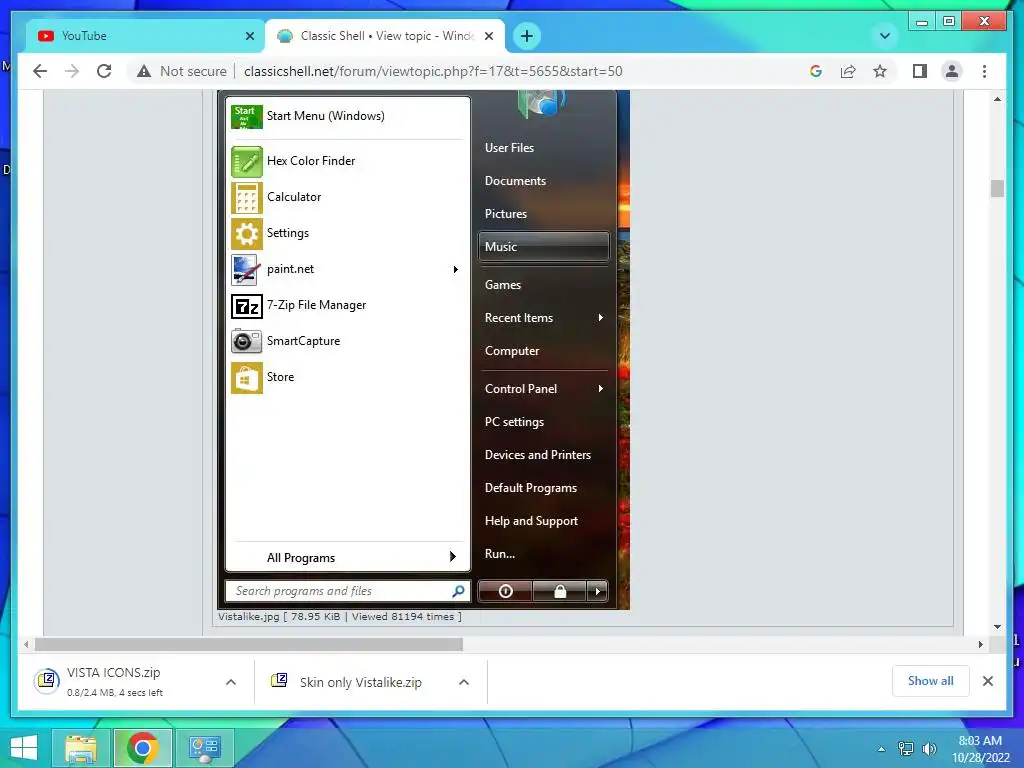Open File Explorer from taskbar
Image resolution: width=1024 pixels, height=768 pixels.
(x=81, y=748)
